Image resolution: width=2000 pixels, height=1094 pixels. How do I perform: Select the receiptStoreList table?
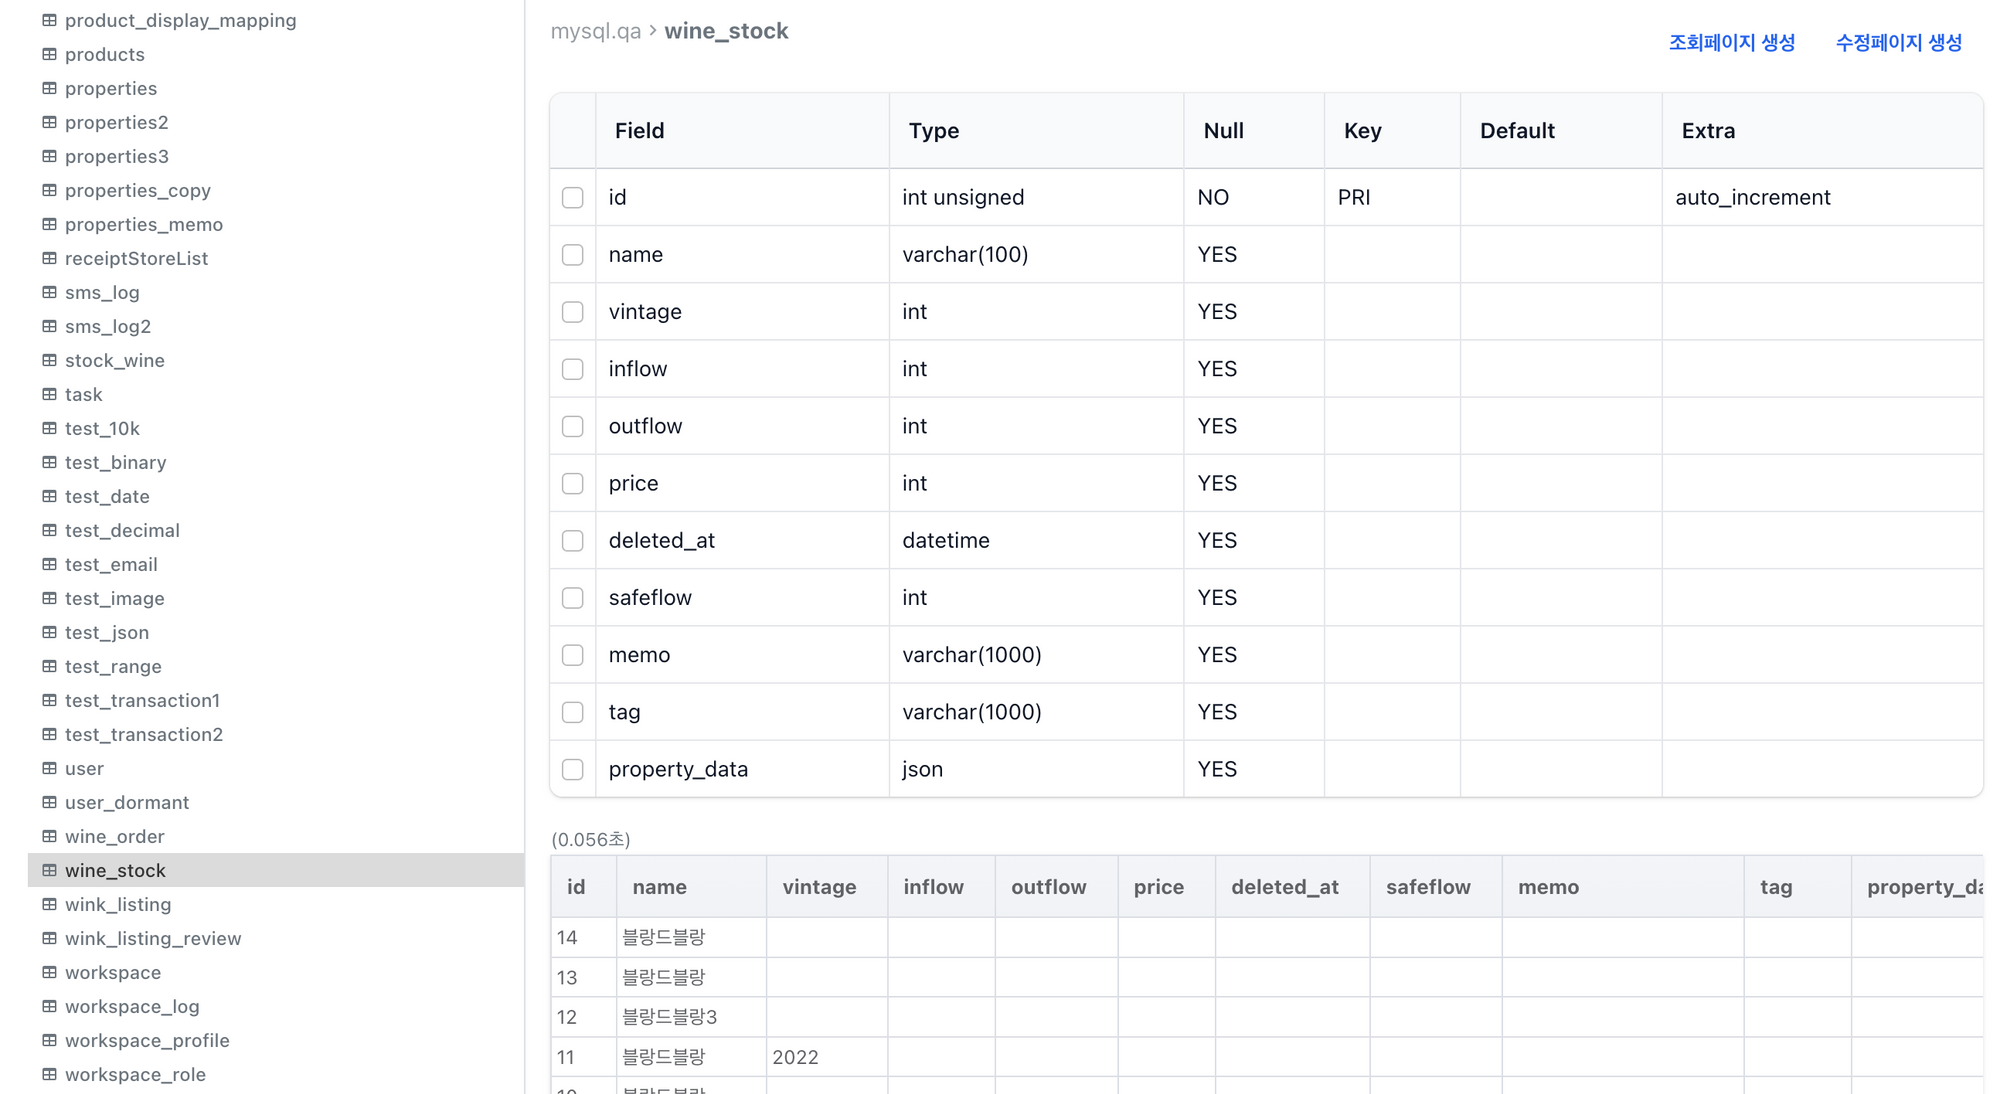136,258
